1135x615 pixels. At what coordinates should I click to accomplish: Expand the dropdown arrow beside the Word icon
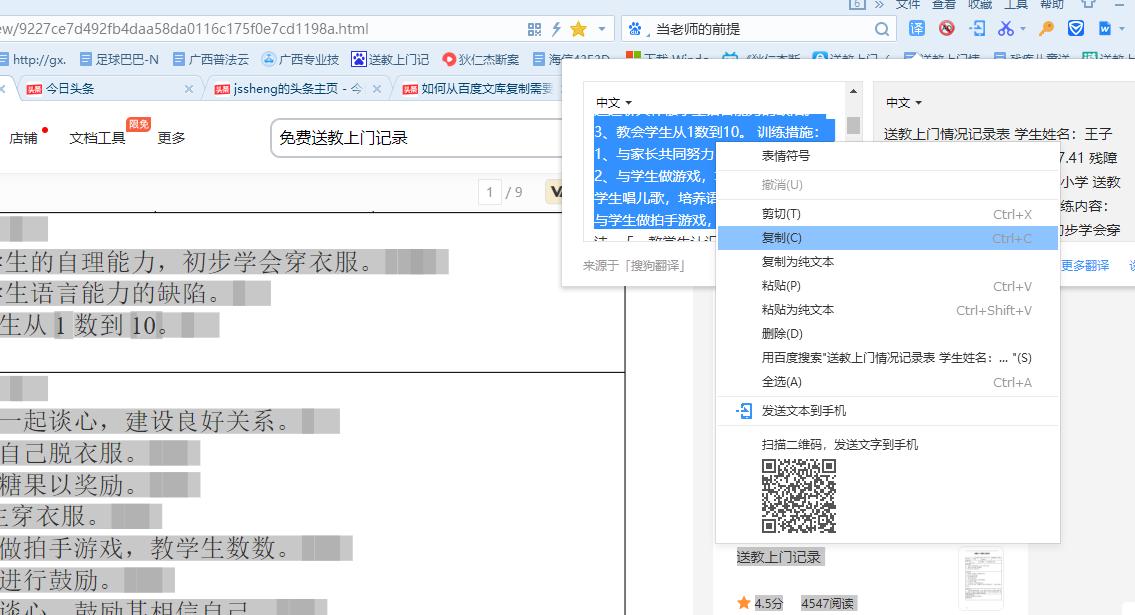pyautogui.click(x=1120, y=28)
